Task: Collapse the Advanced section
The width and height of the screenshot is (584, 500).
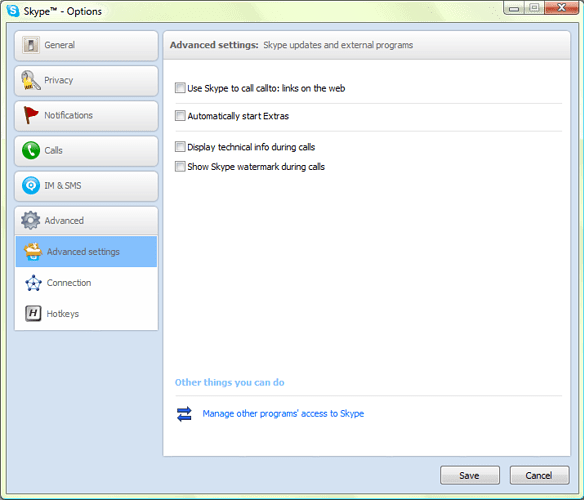Action: [86, 221]
